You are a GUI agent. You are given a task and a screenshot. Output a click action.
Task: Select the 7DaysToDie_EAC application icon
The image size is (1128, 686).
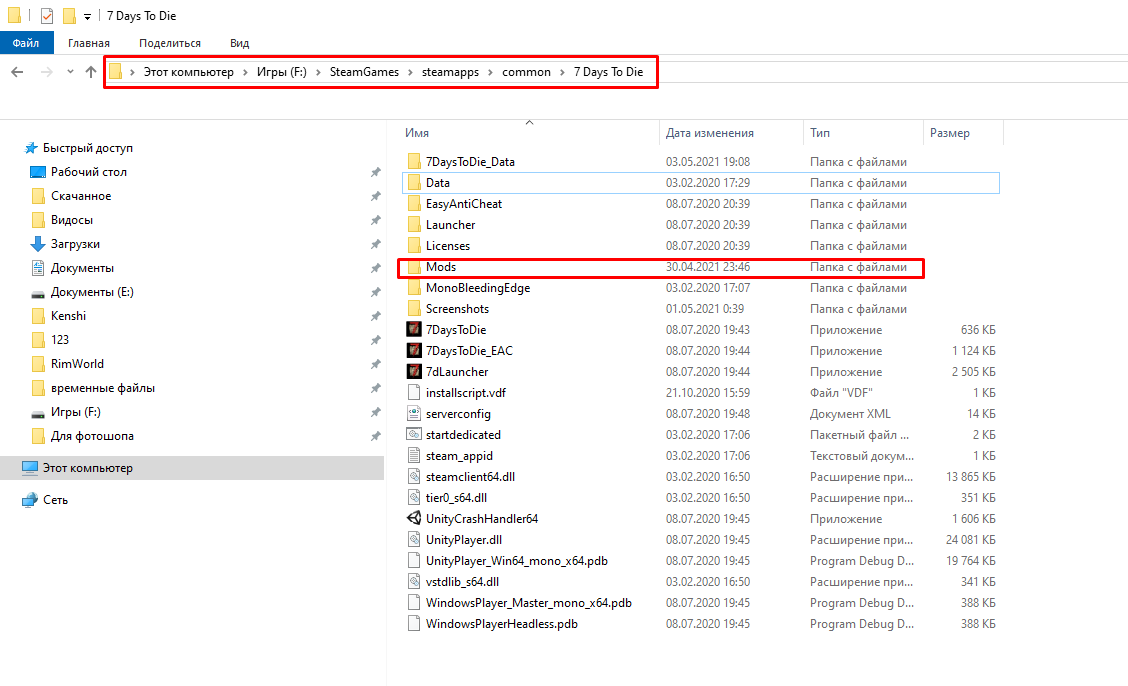(415, 351)
